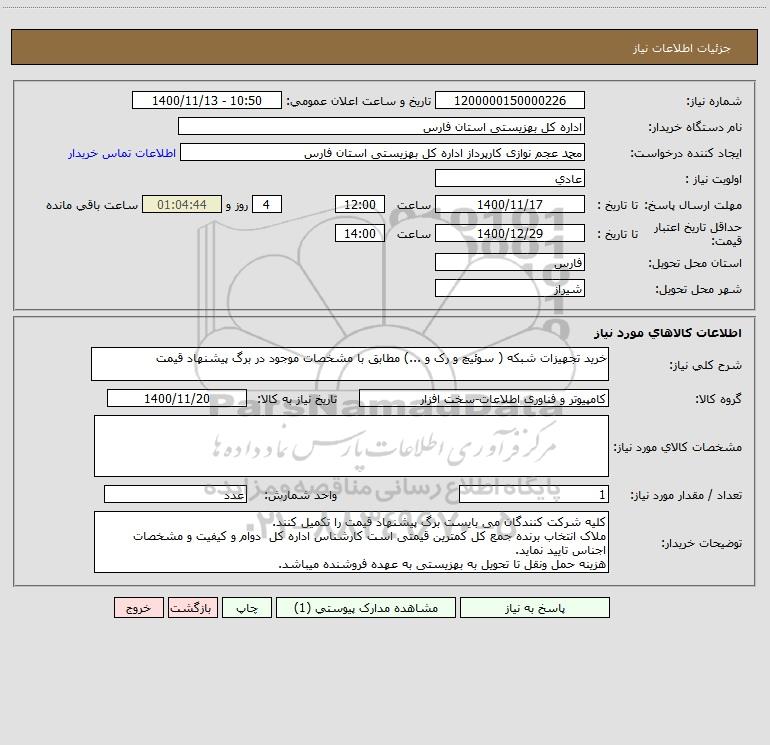Click the buyer organization name field
Screen dimensions: 770x745
[381, 126]
